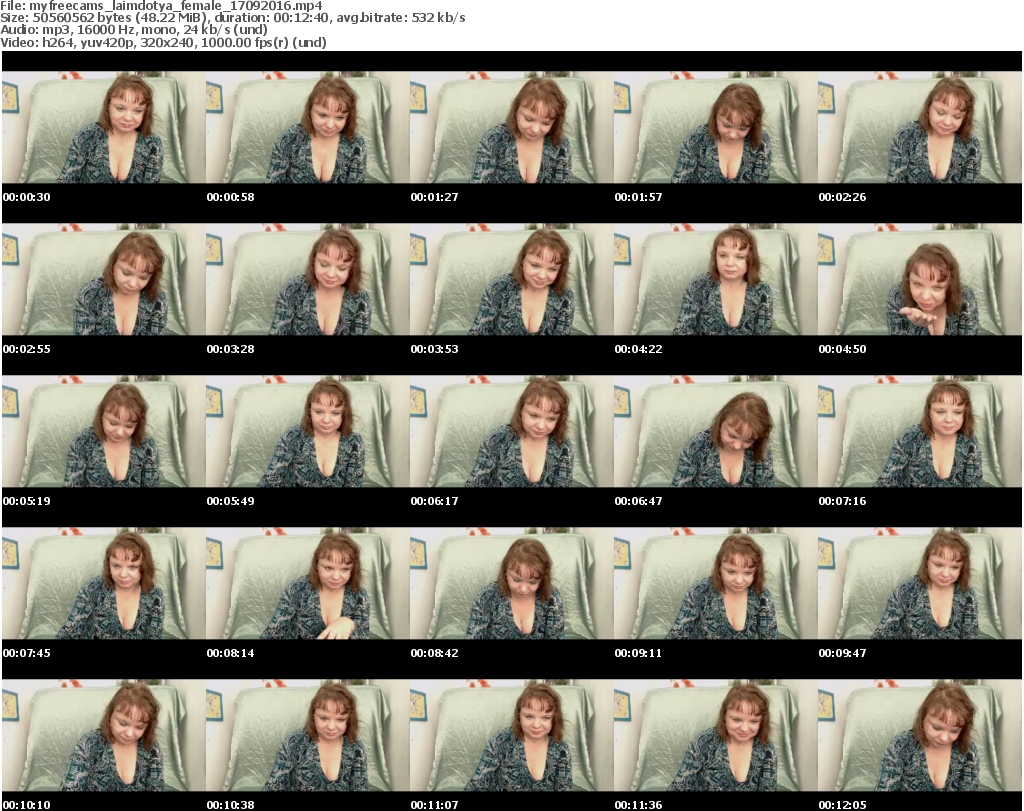Select the thumbnail above timestamp 00:11:07
This screenshot has width=1024, height=811.
(511, 735)
